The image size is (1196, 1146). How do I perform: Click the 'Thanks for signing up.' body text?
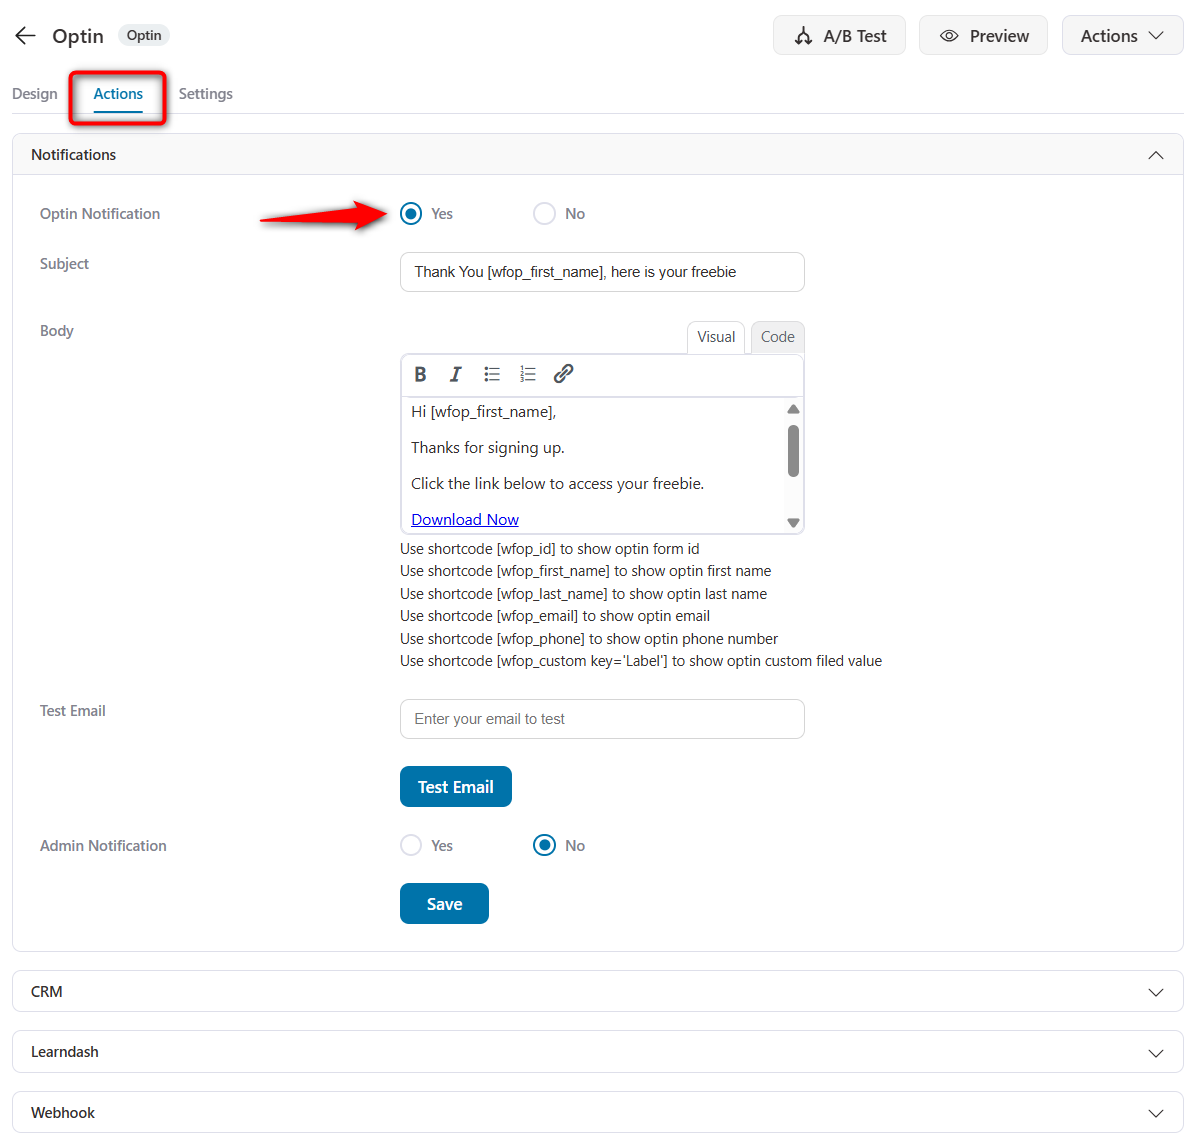(x=487, y=448)
